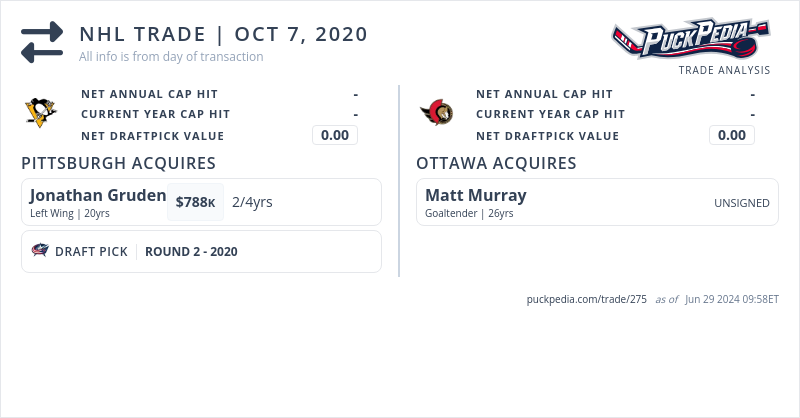Click the PuckPedia logo
800x418 pixels.
pyautogui.click(x=691, y=40)
